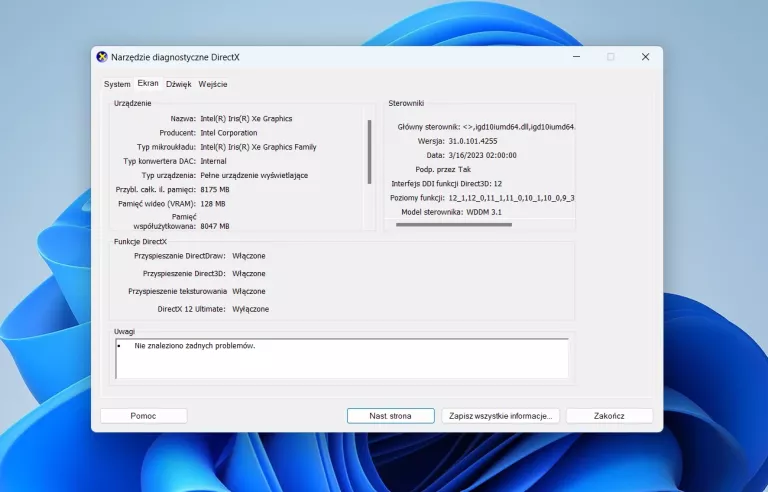This screenshot has height=492, width=768.
Task: Click the Zakończ button
Action: [x=609, y=416]
